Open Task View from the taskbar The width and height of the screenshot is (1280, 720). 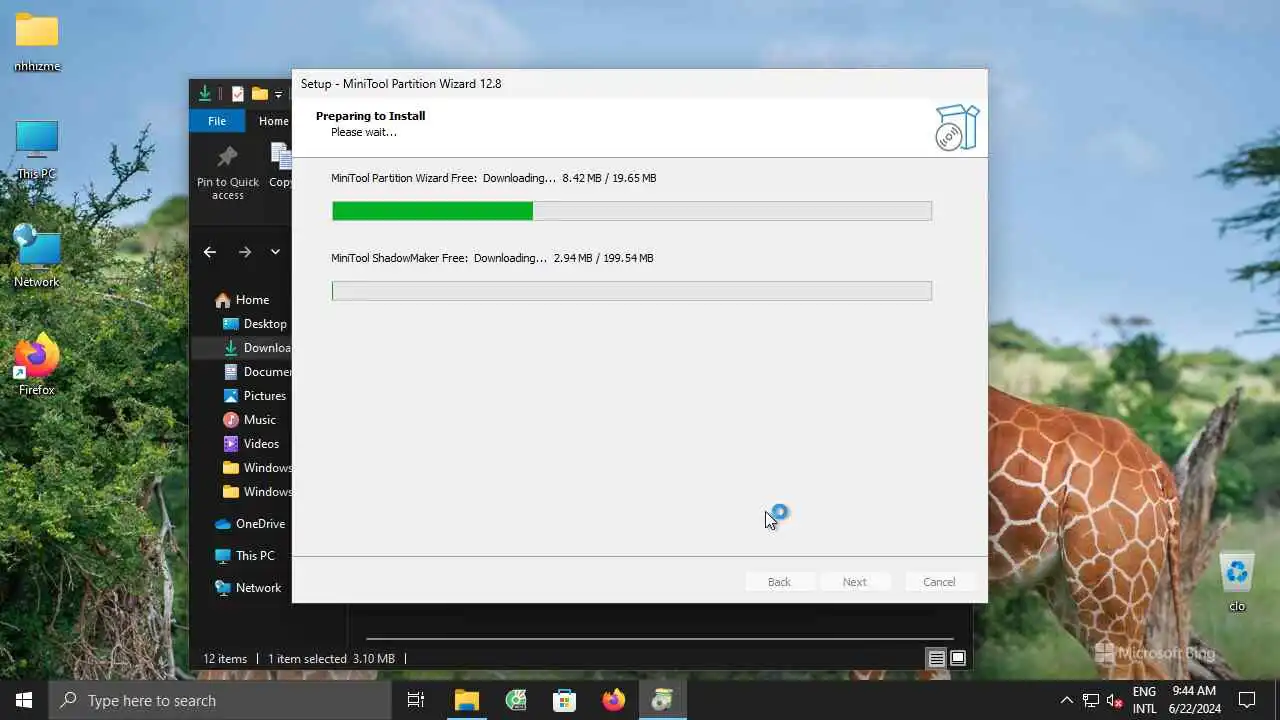click(416, 700)
